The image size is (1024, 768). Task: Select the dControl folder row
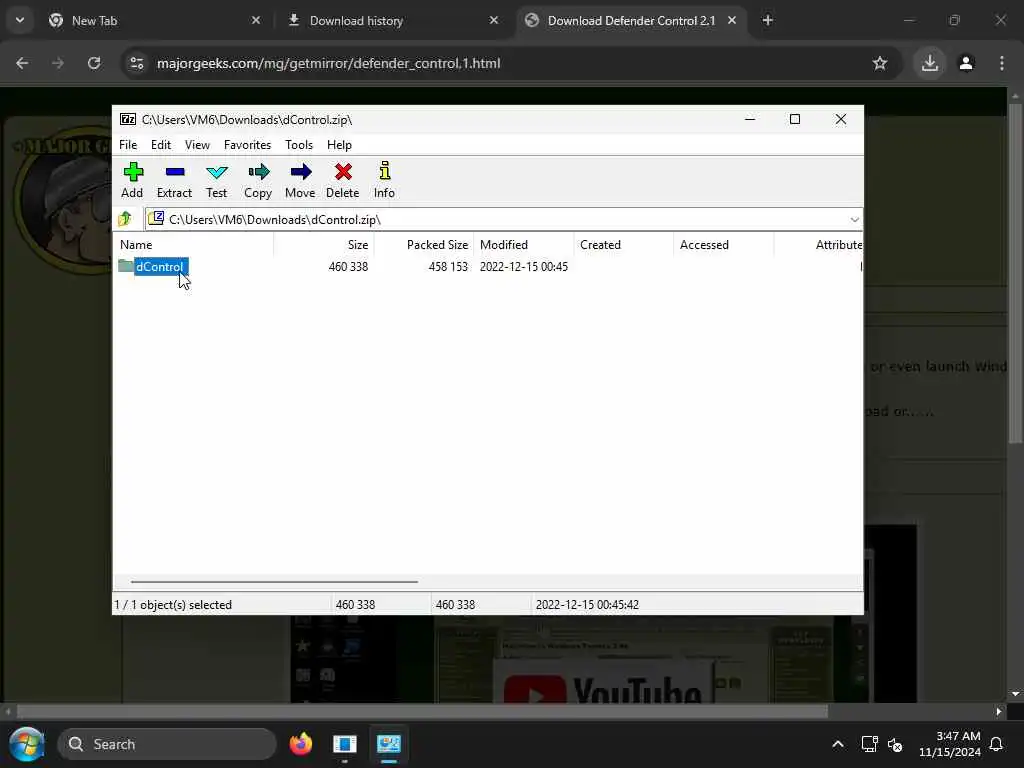click(x=488, y=266)
